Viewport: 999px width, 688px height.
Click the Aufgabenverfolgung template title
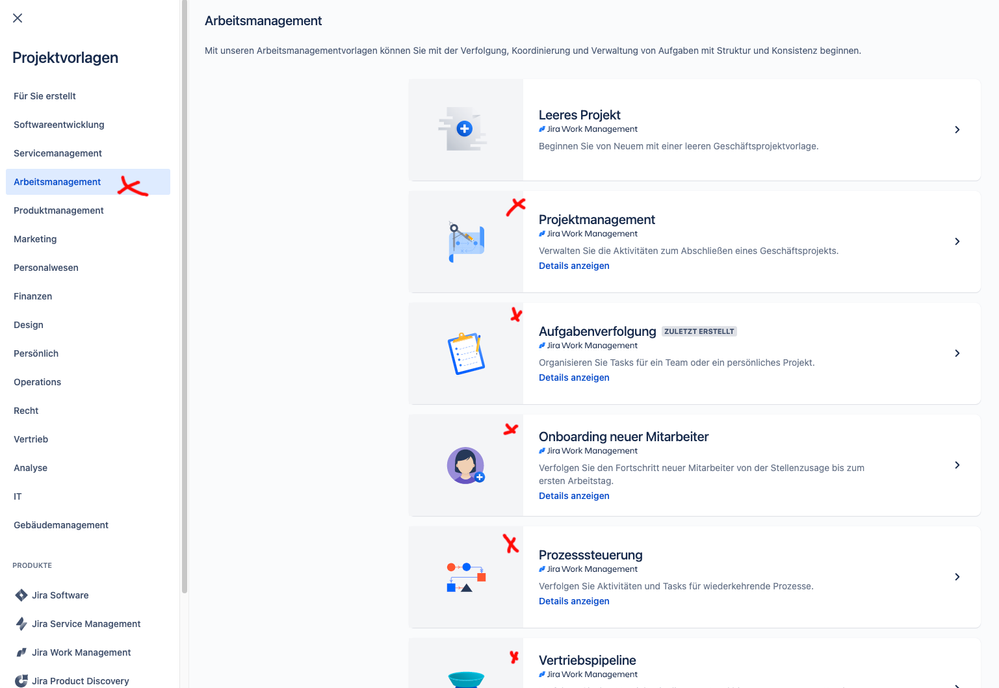coord(597,331)
